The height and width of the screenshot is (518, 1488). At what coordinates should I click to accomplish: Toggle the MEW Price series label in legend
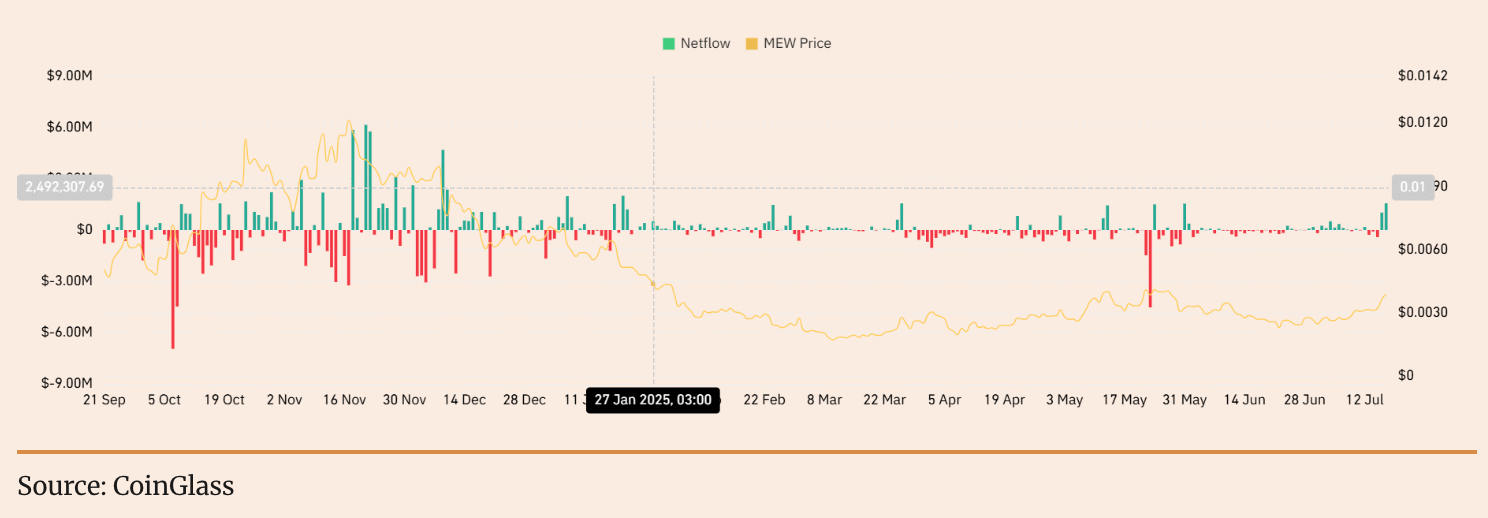tap(797, 44)
